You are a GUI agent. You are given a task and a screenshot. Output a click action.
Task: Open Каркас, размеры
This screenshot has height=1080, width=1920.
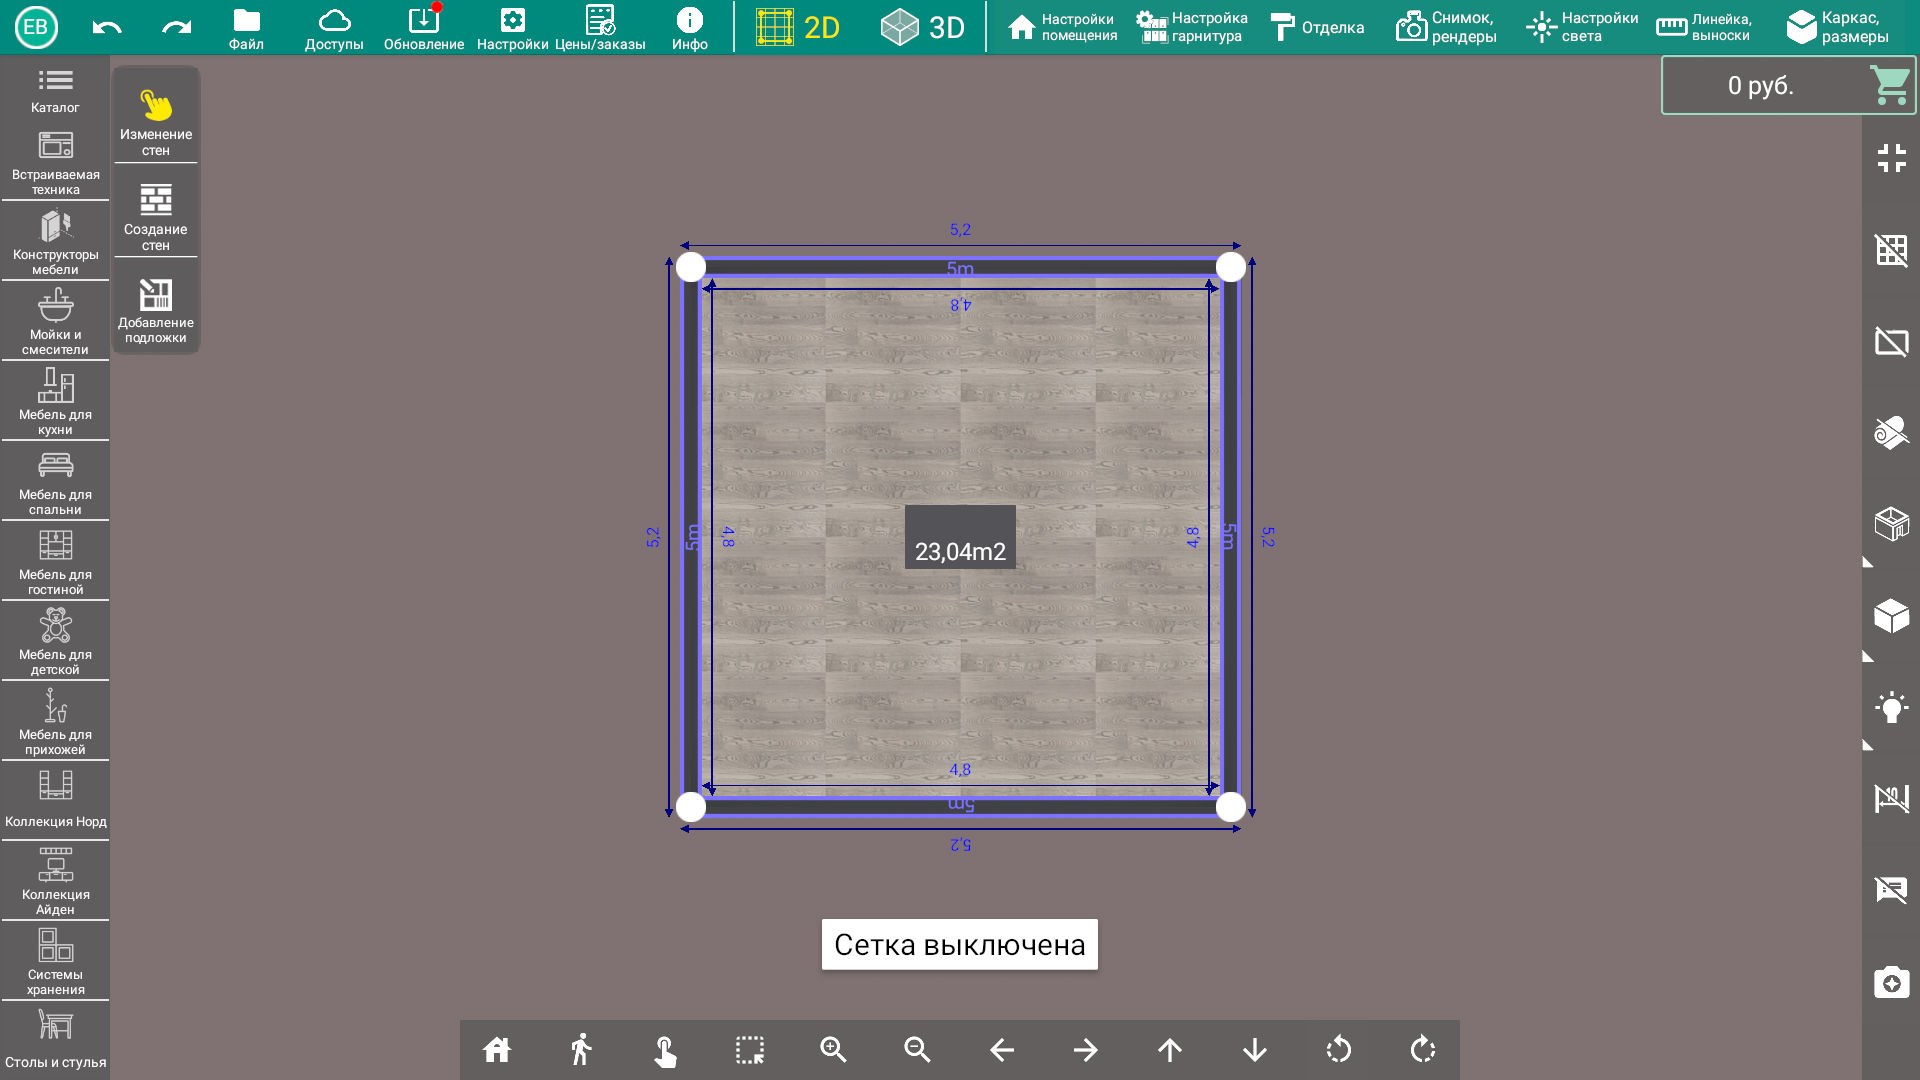pos(1838,27)
